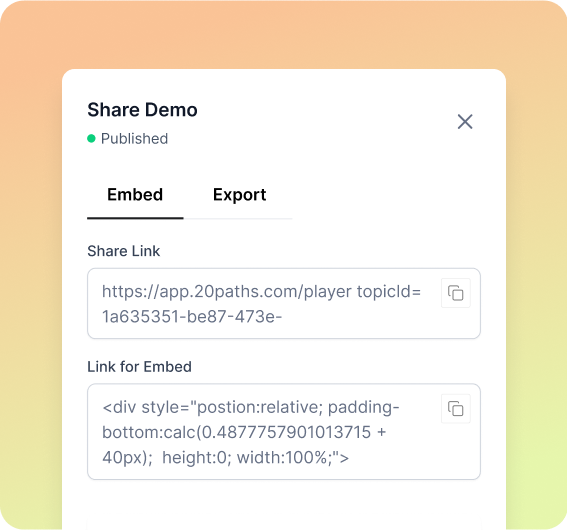Click the Share Link label

point(124,251)
